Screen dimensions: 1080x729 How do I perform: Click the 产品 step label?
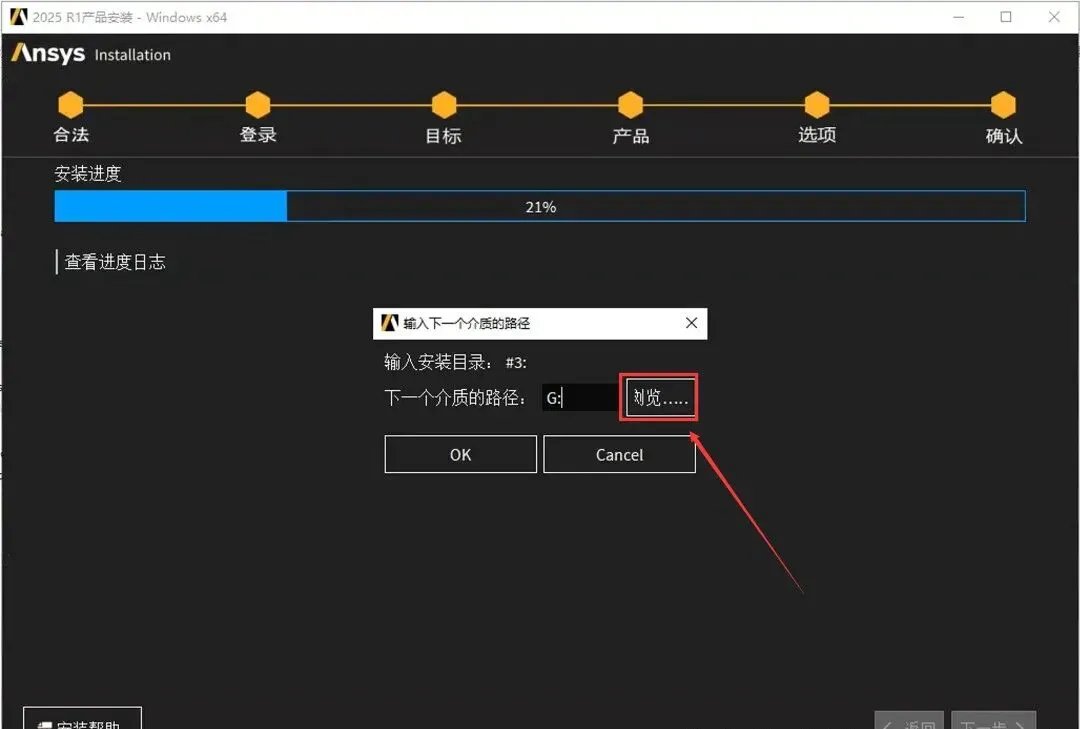coord(630,135)
